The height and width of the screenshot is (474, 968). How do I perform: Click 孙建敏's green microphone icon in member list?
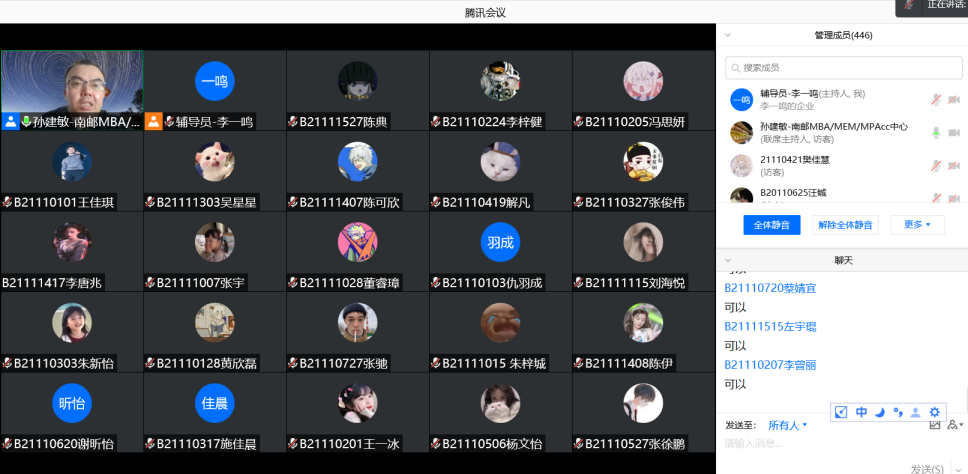click(937, 132)
